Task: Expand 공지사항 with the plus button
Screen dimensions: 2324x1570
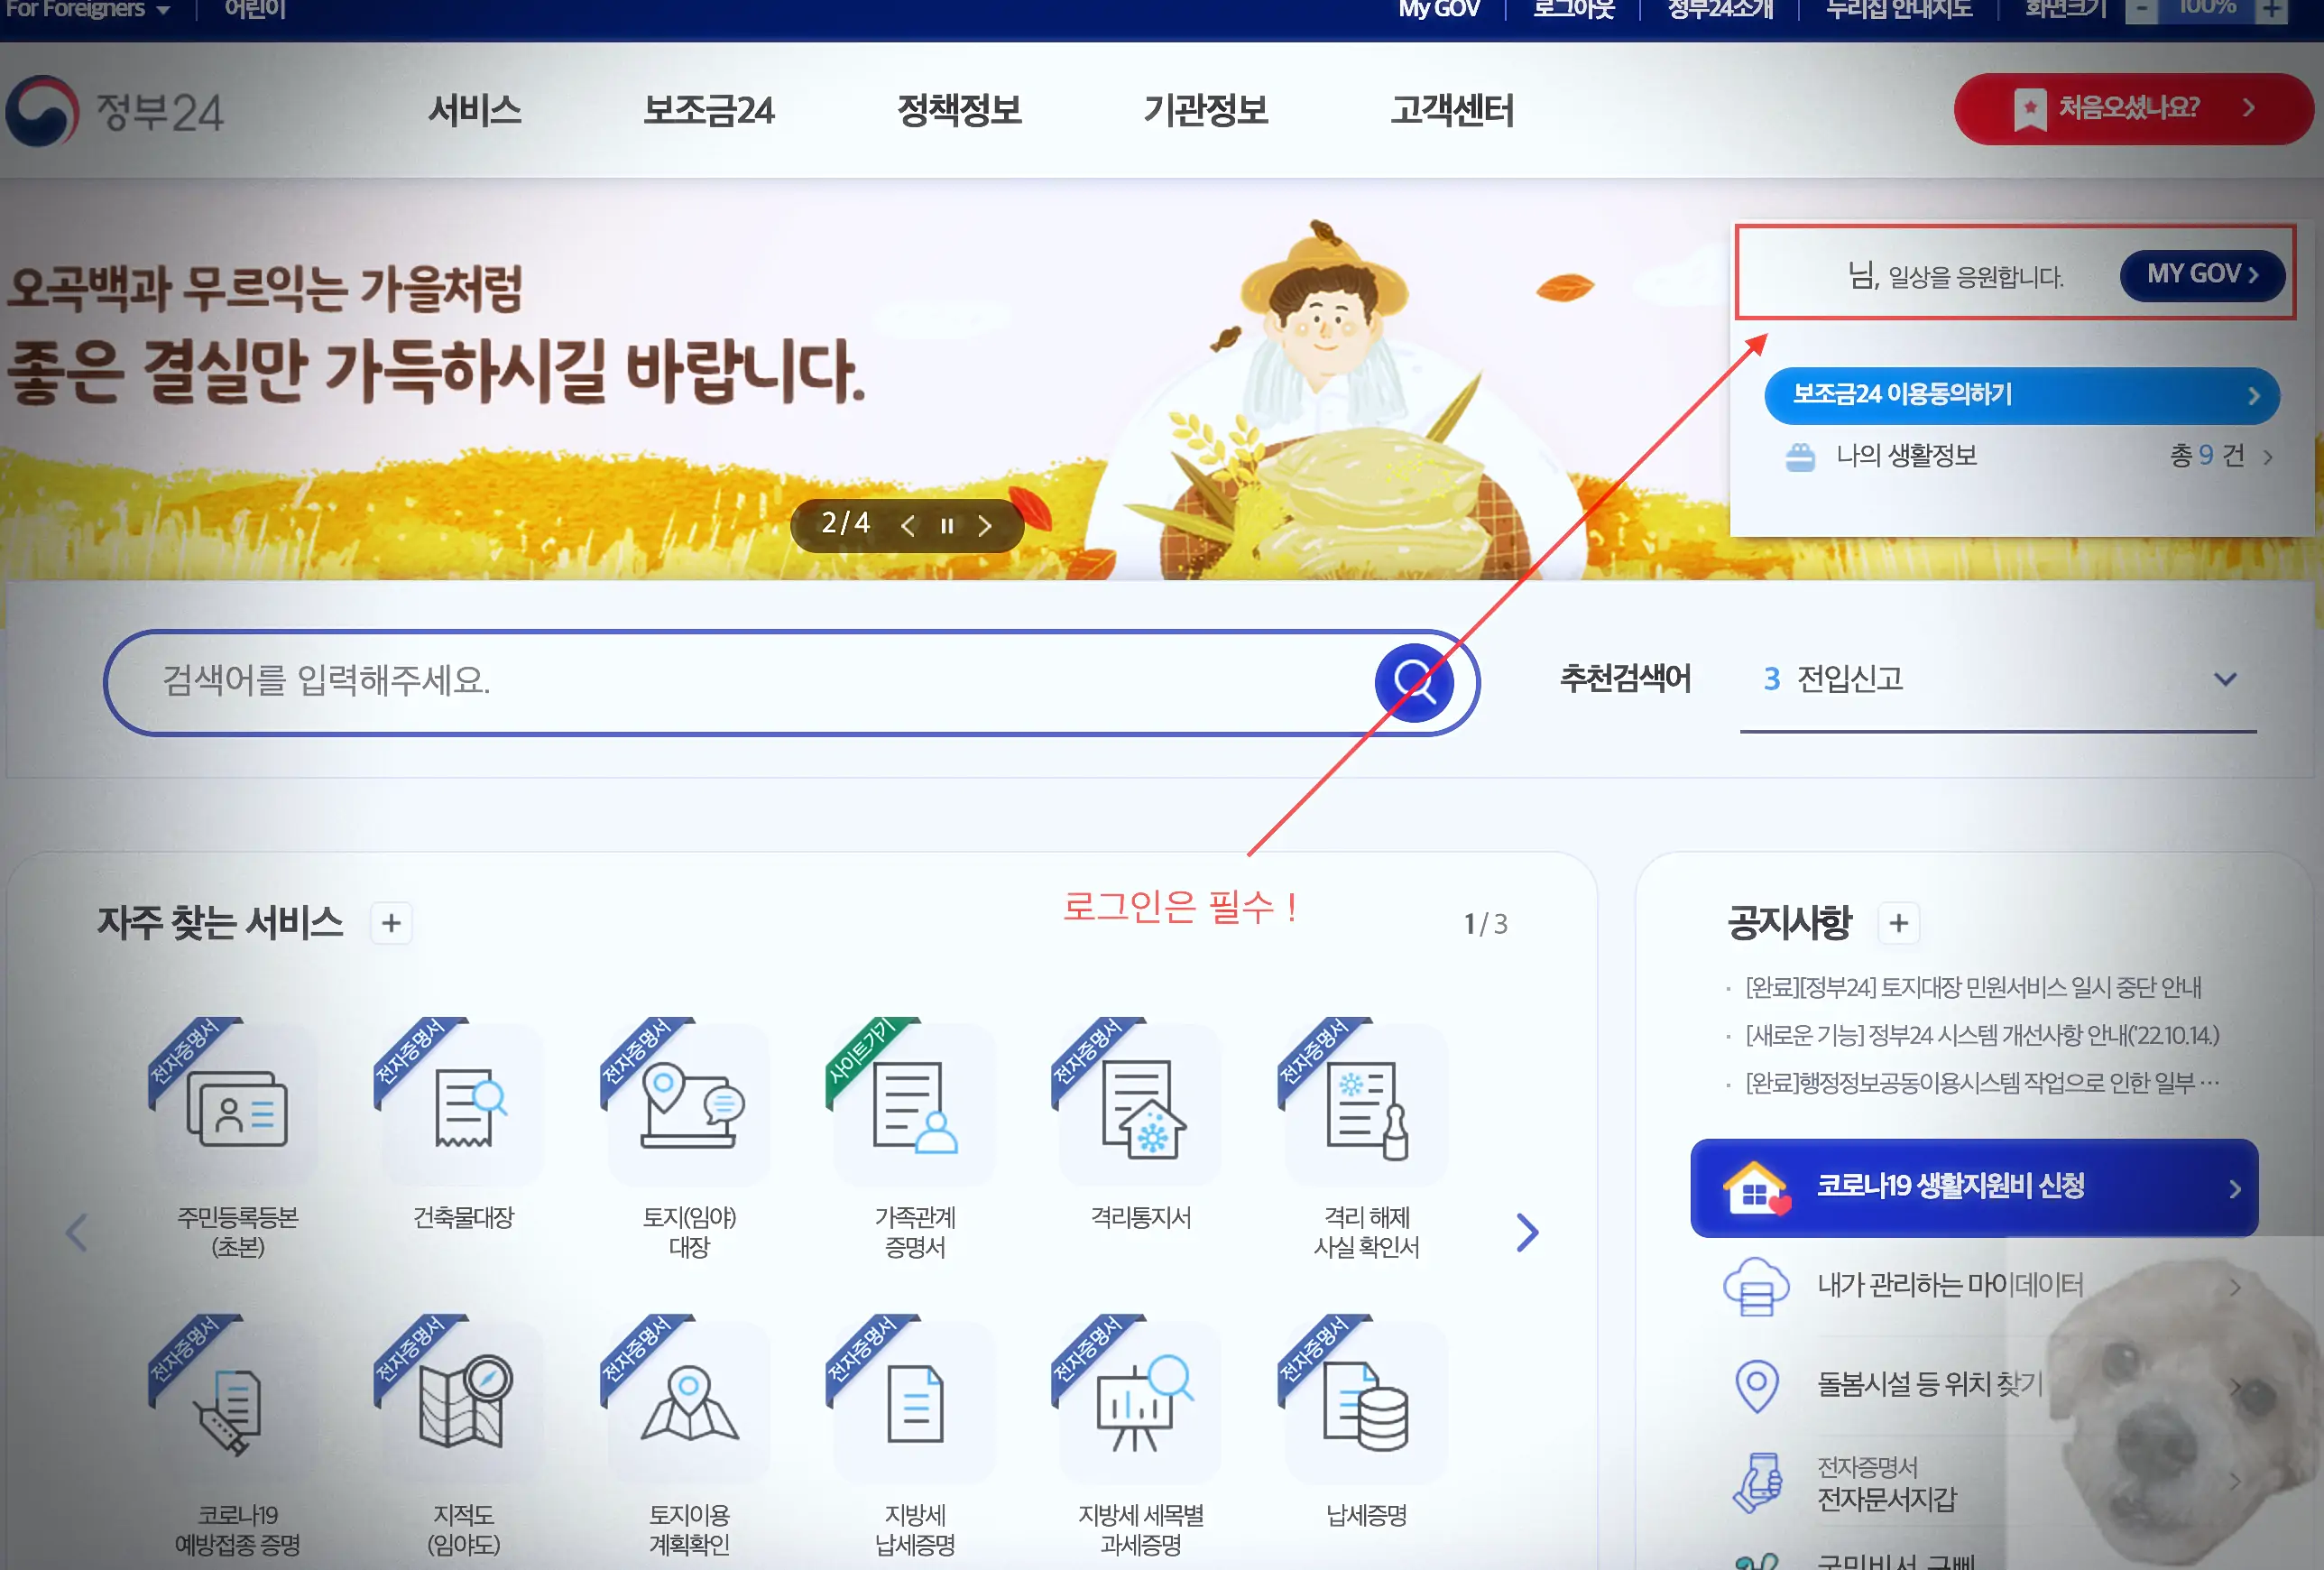Action: pyautogui.click(x=1899, y=923)
